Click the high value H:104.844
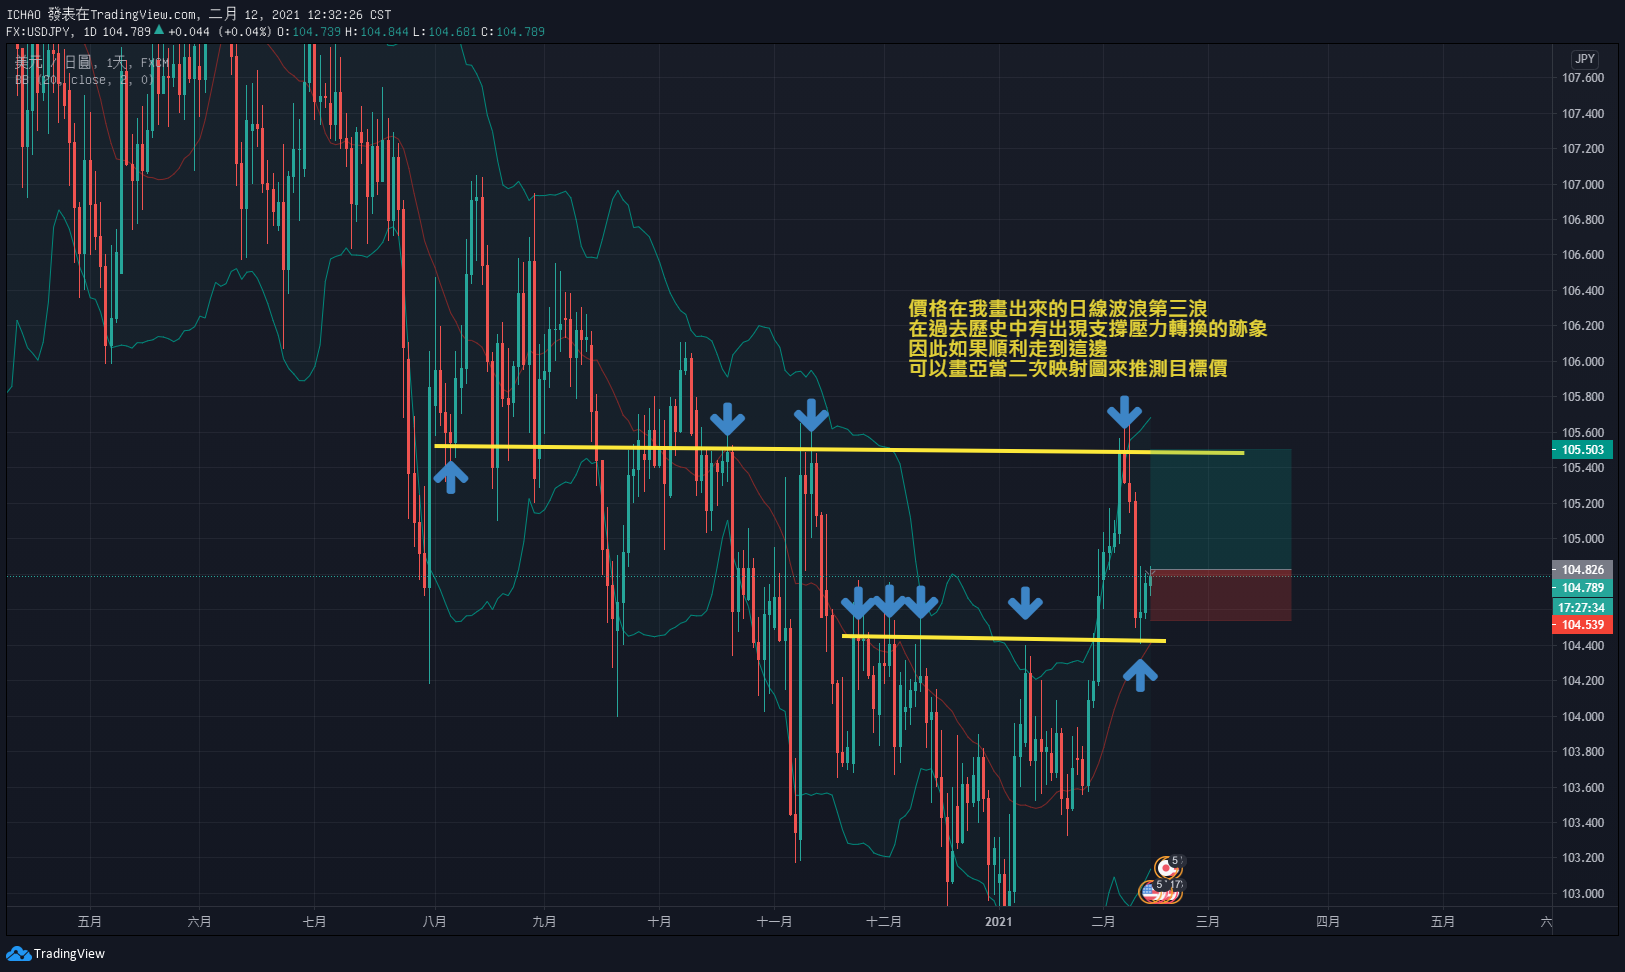 pos(377,32)
